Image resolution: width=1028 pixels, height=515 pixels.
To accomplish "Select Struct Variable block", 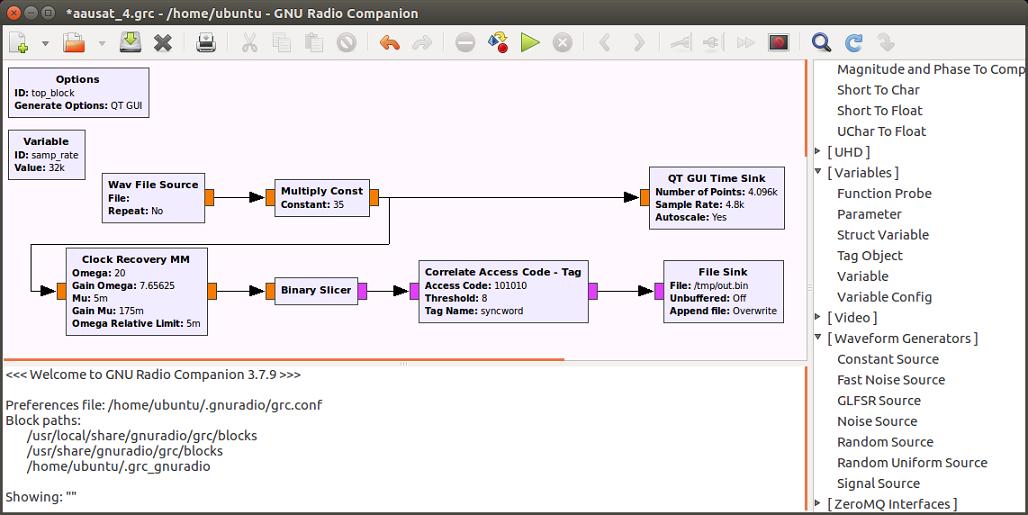I will click(882, 235).
